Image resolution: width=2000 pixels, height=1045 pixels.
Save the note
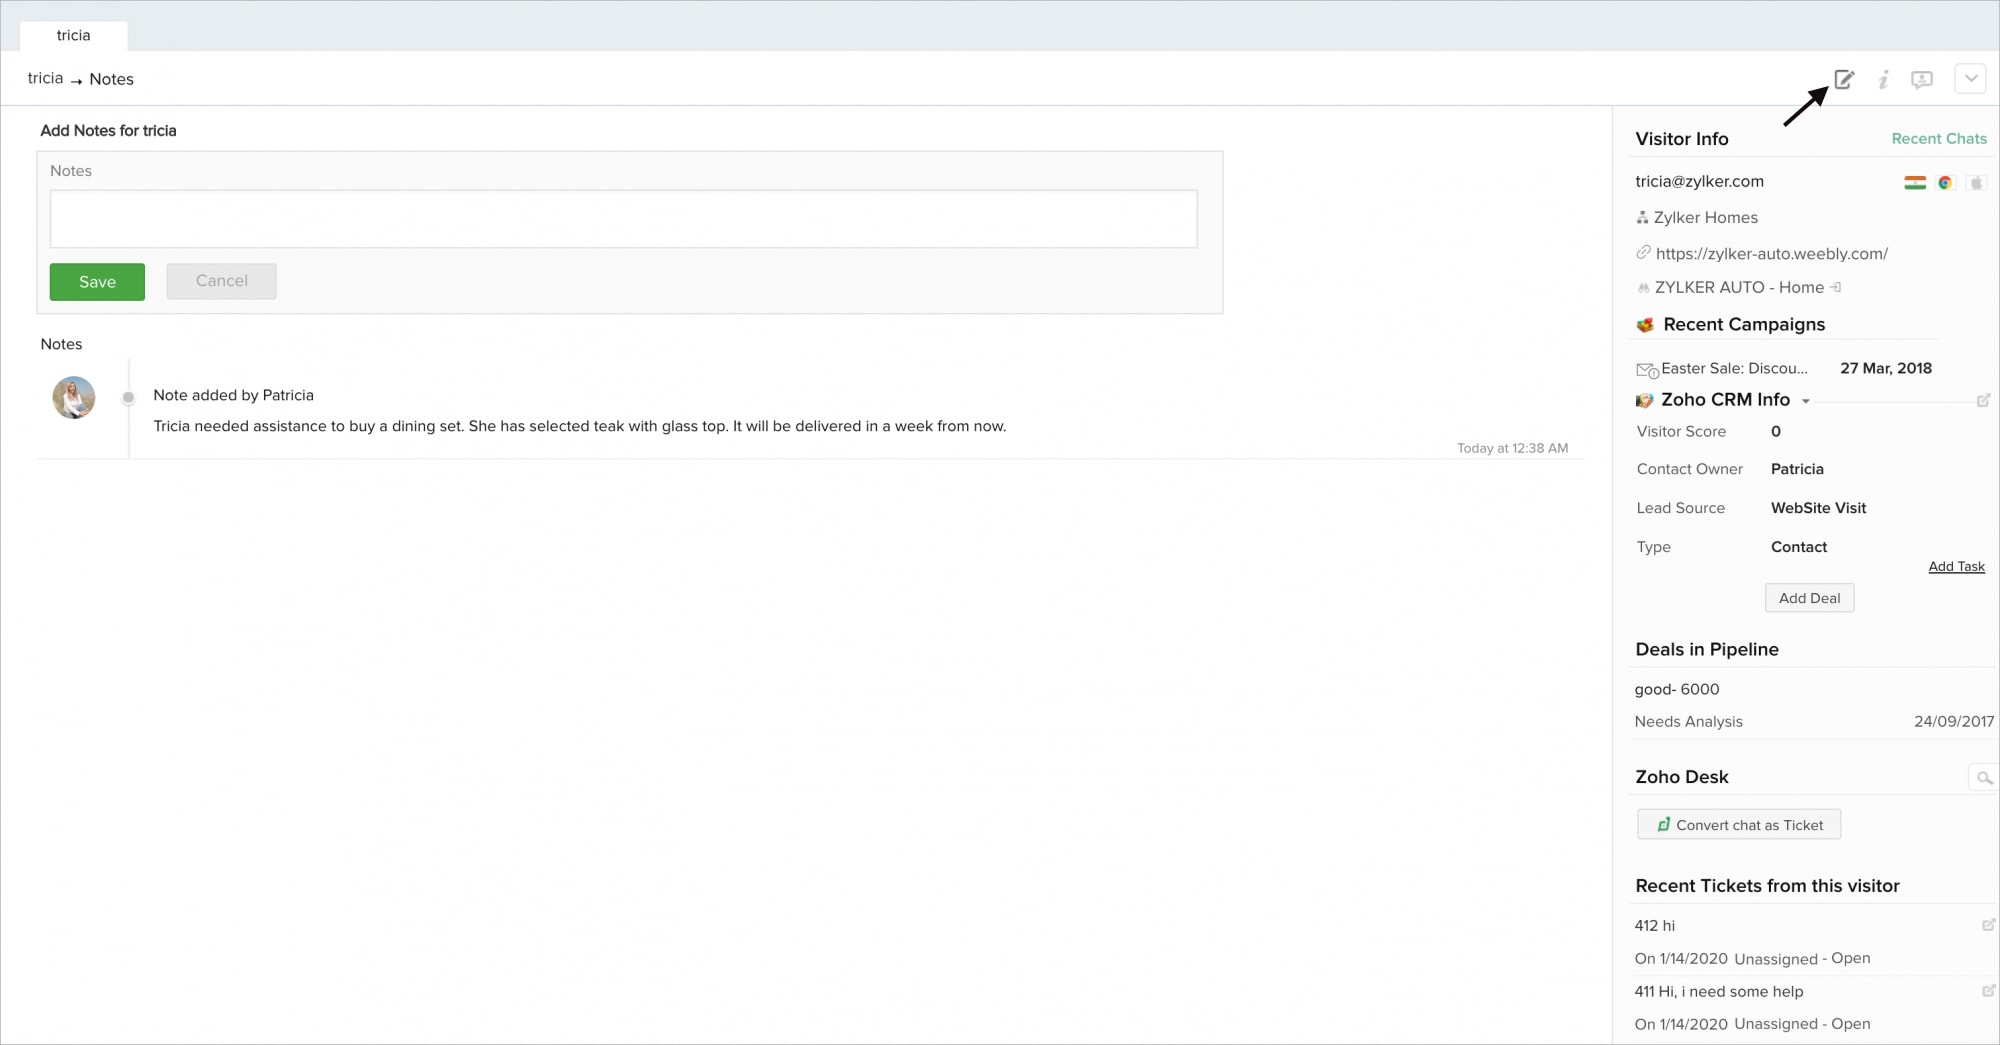pos(97,282)
